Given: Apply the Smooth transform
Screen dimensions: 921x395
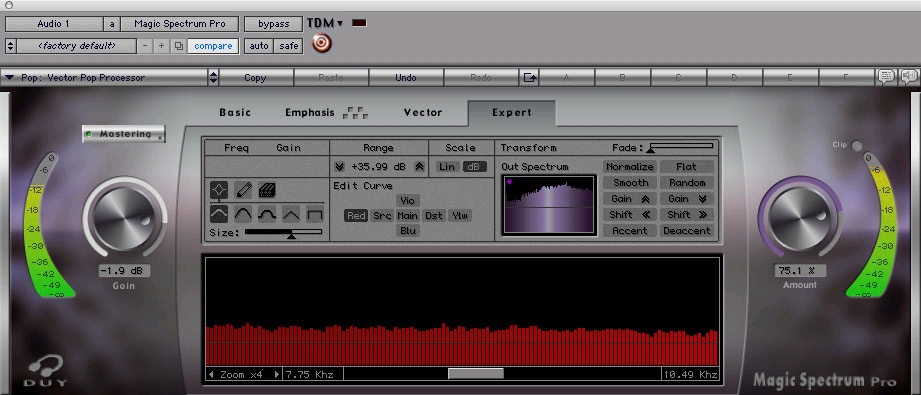Looking at the screenshot, I should click(x=630, y=183).
